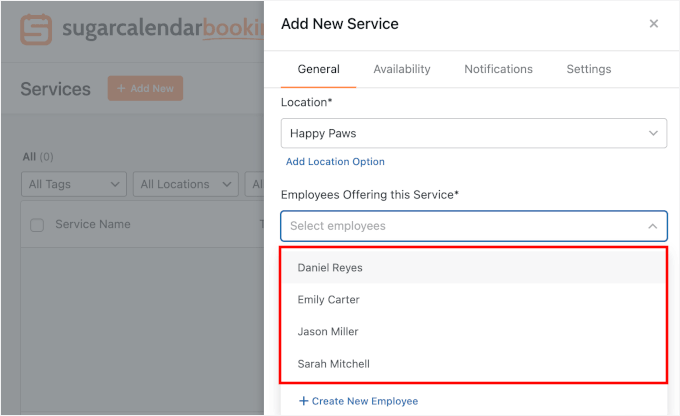This screenshot has width=680, height=416.
Task: Click the sugarcalendar booking wordmark
Action: point(163,29)
